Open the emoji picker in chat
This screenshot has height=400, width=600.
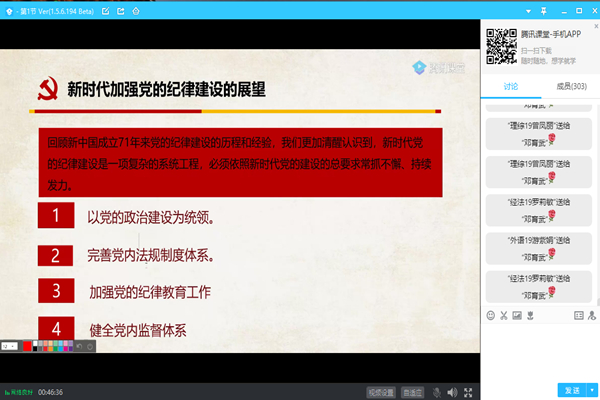coord(490,316)
